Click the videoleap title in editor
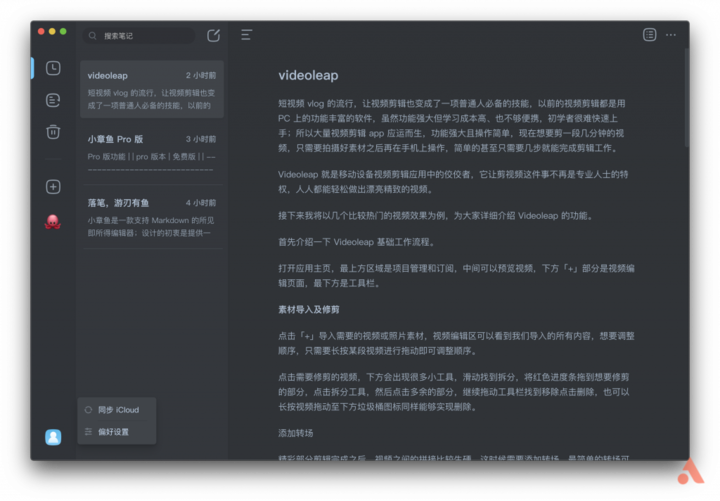This screenshot has width=720, height=501. point(308,75)
